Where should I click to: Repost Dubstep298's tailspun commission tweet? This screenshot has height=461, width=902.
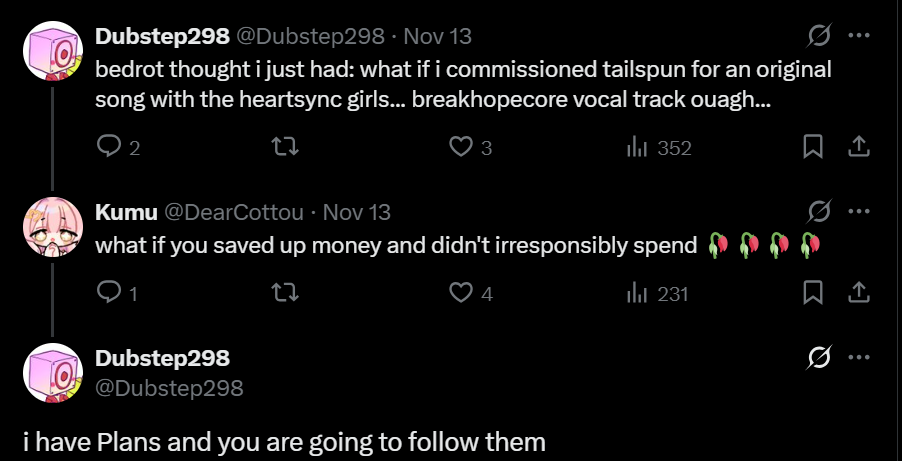tap(283, 147)
